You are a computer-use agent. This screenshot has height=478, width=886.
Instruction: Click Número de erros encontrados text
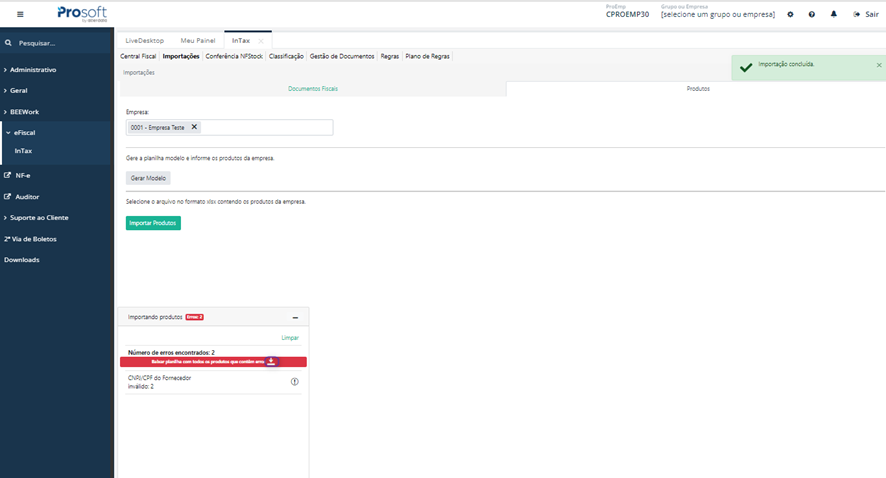(171, 353)
